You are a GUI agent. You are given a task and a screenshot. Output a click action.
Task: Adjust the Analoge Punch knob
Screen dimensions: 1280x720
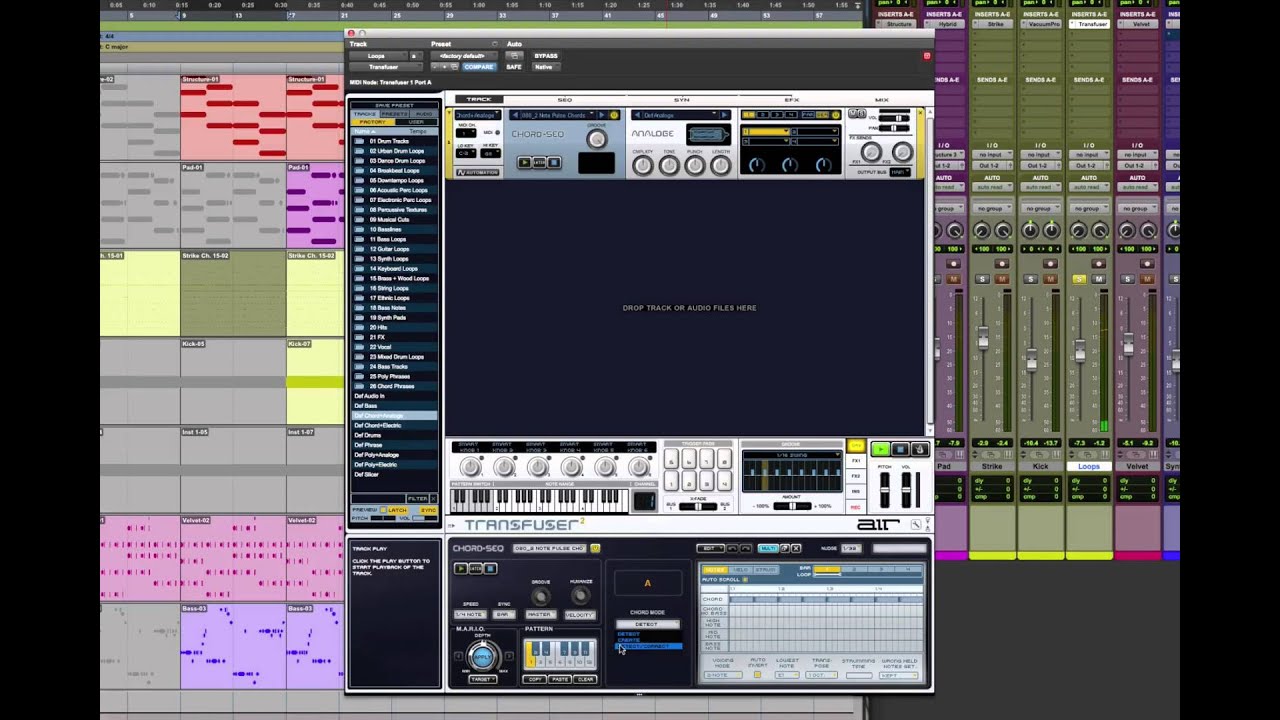click(x=694, y=166)
